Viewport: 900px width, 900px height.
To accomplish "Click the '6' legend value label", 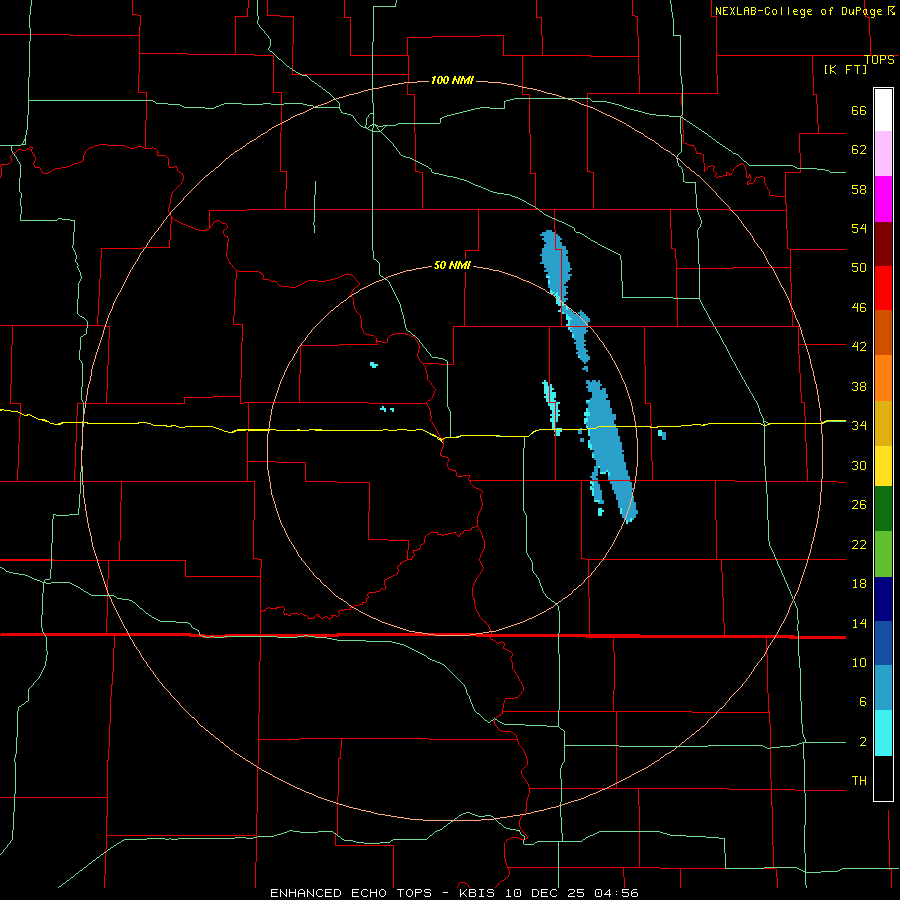I will point(862,702).
